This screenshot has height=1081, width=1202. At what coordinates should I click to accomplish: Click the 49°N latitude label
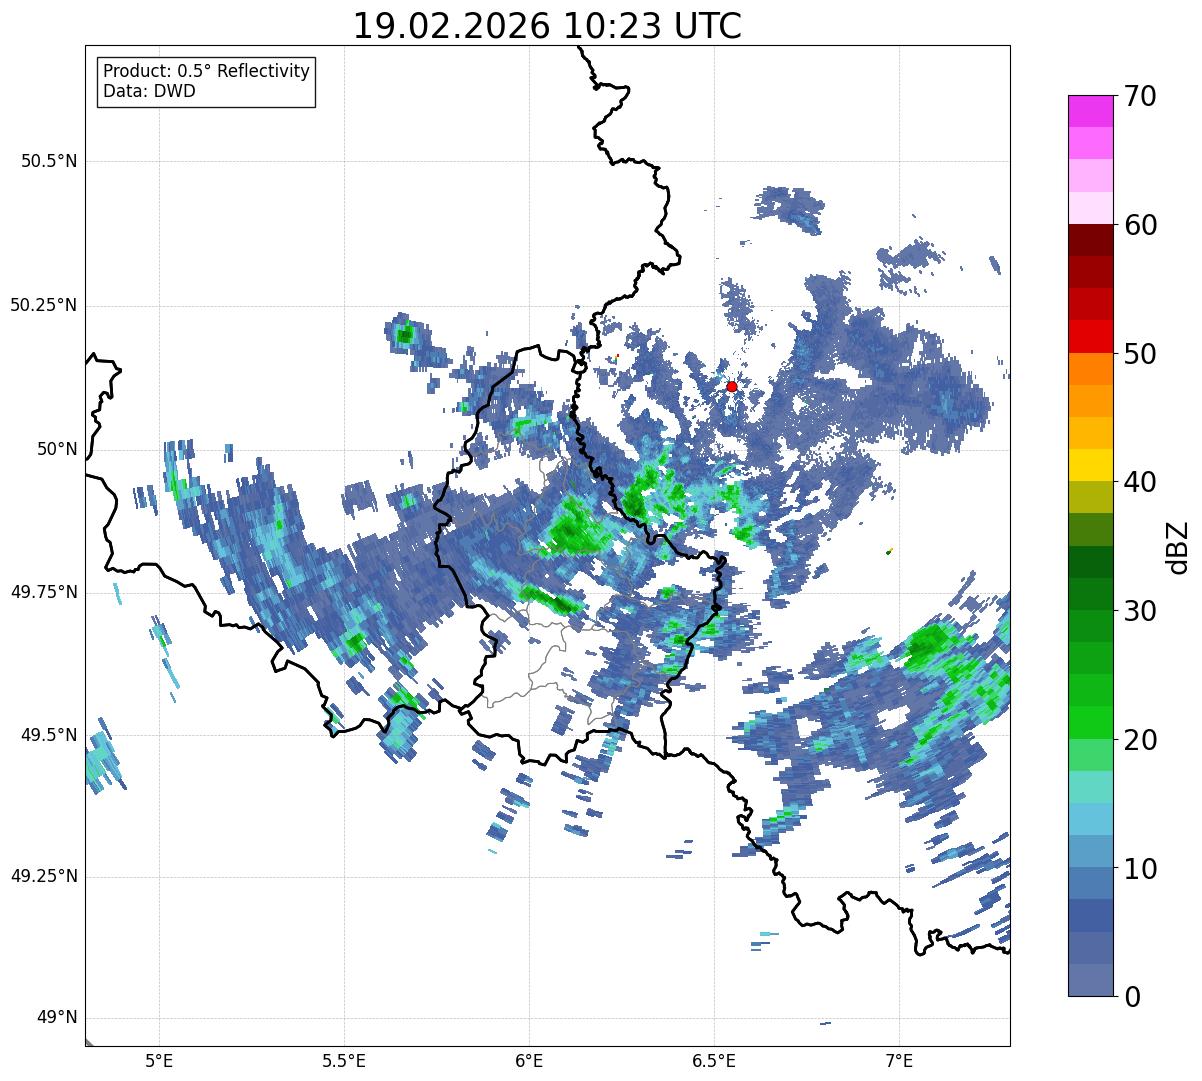pos(57,1018)
